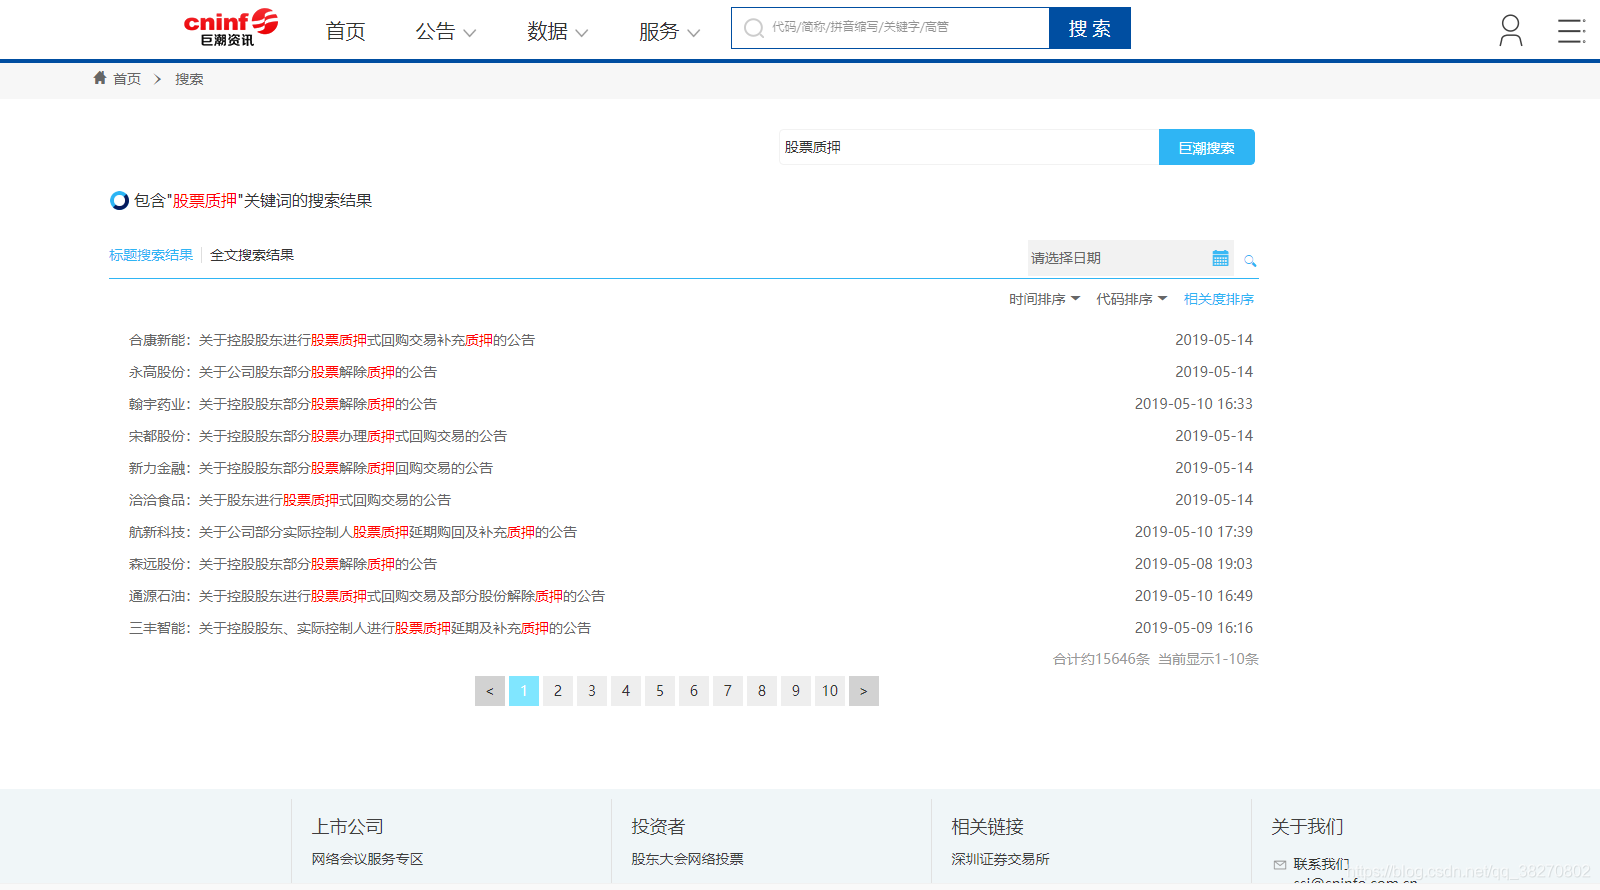Select page 8 in pagination

pos(762,691)
